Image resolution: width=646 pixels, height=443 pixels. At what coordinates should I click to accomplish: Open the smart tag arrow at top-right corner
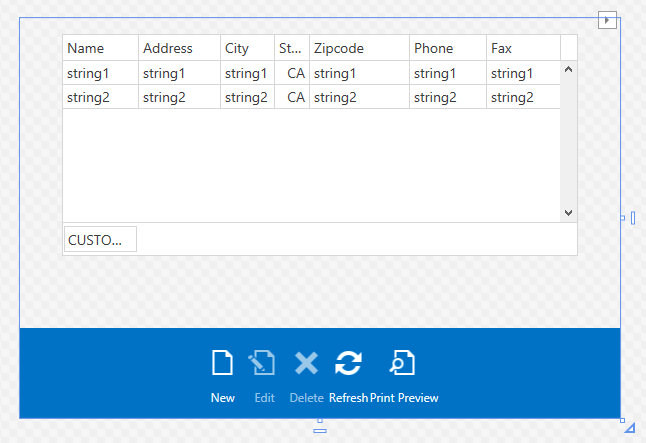click(x=606, y=19)
